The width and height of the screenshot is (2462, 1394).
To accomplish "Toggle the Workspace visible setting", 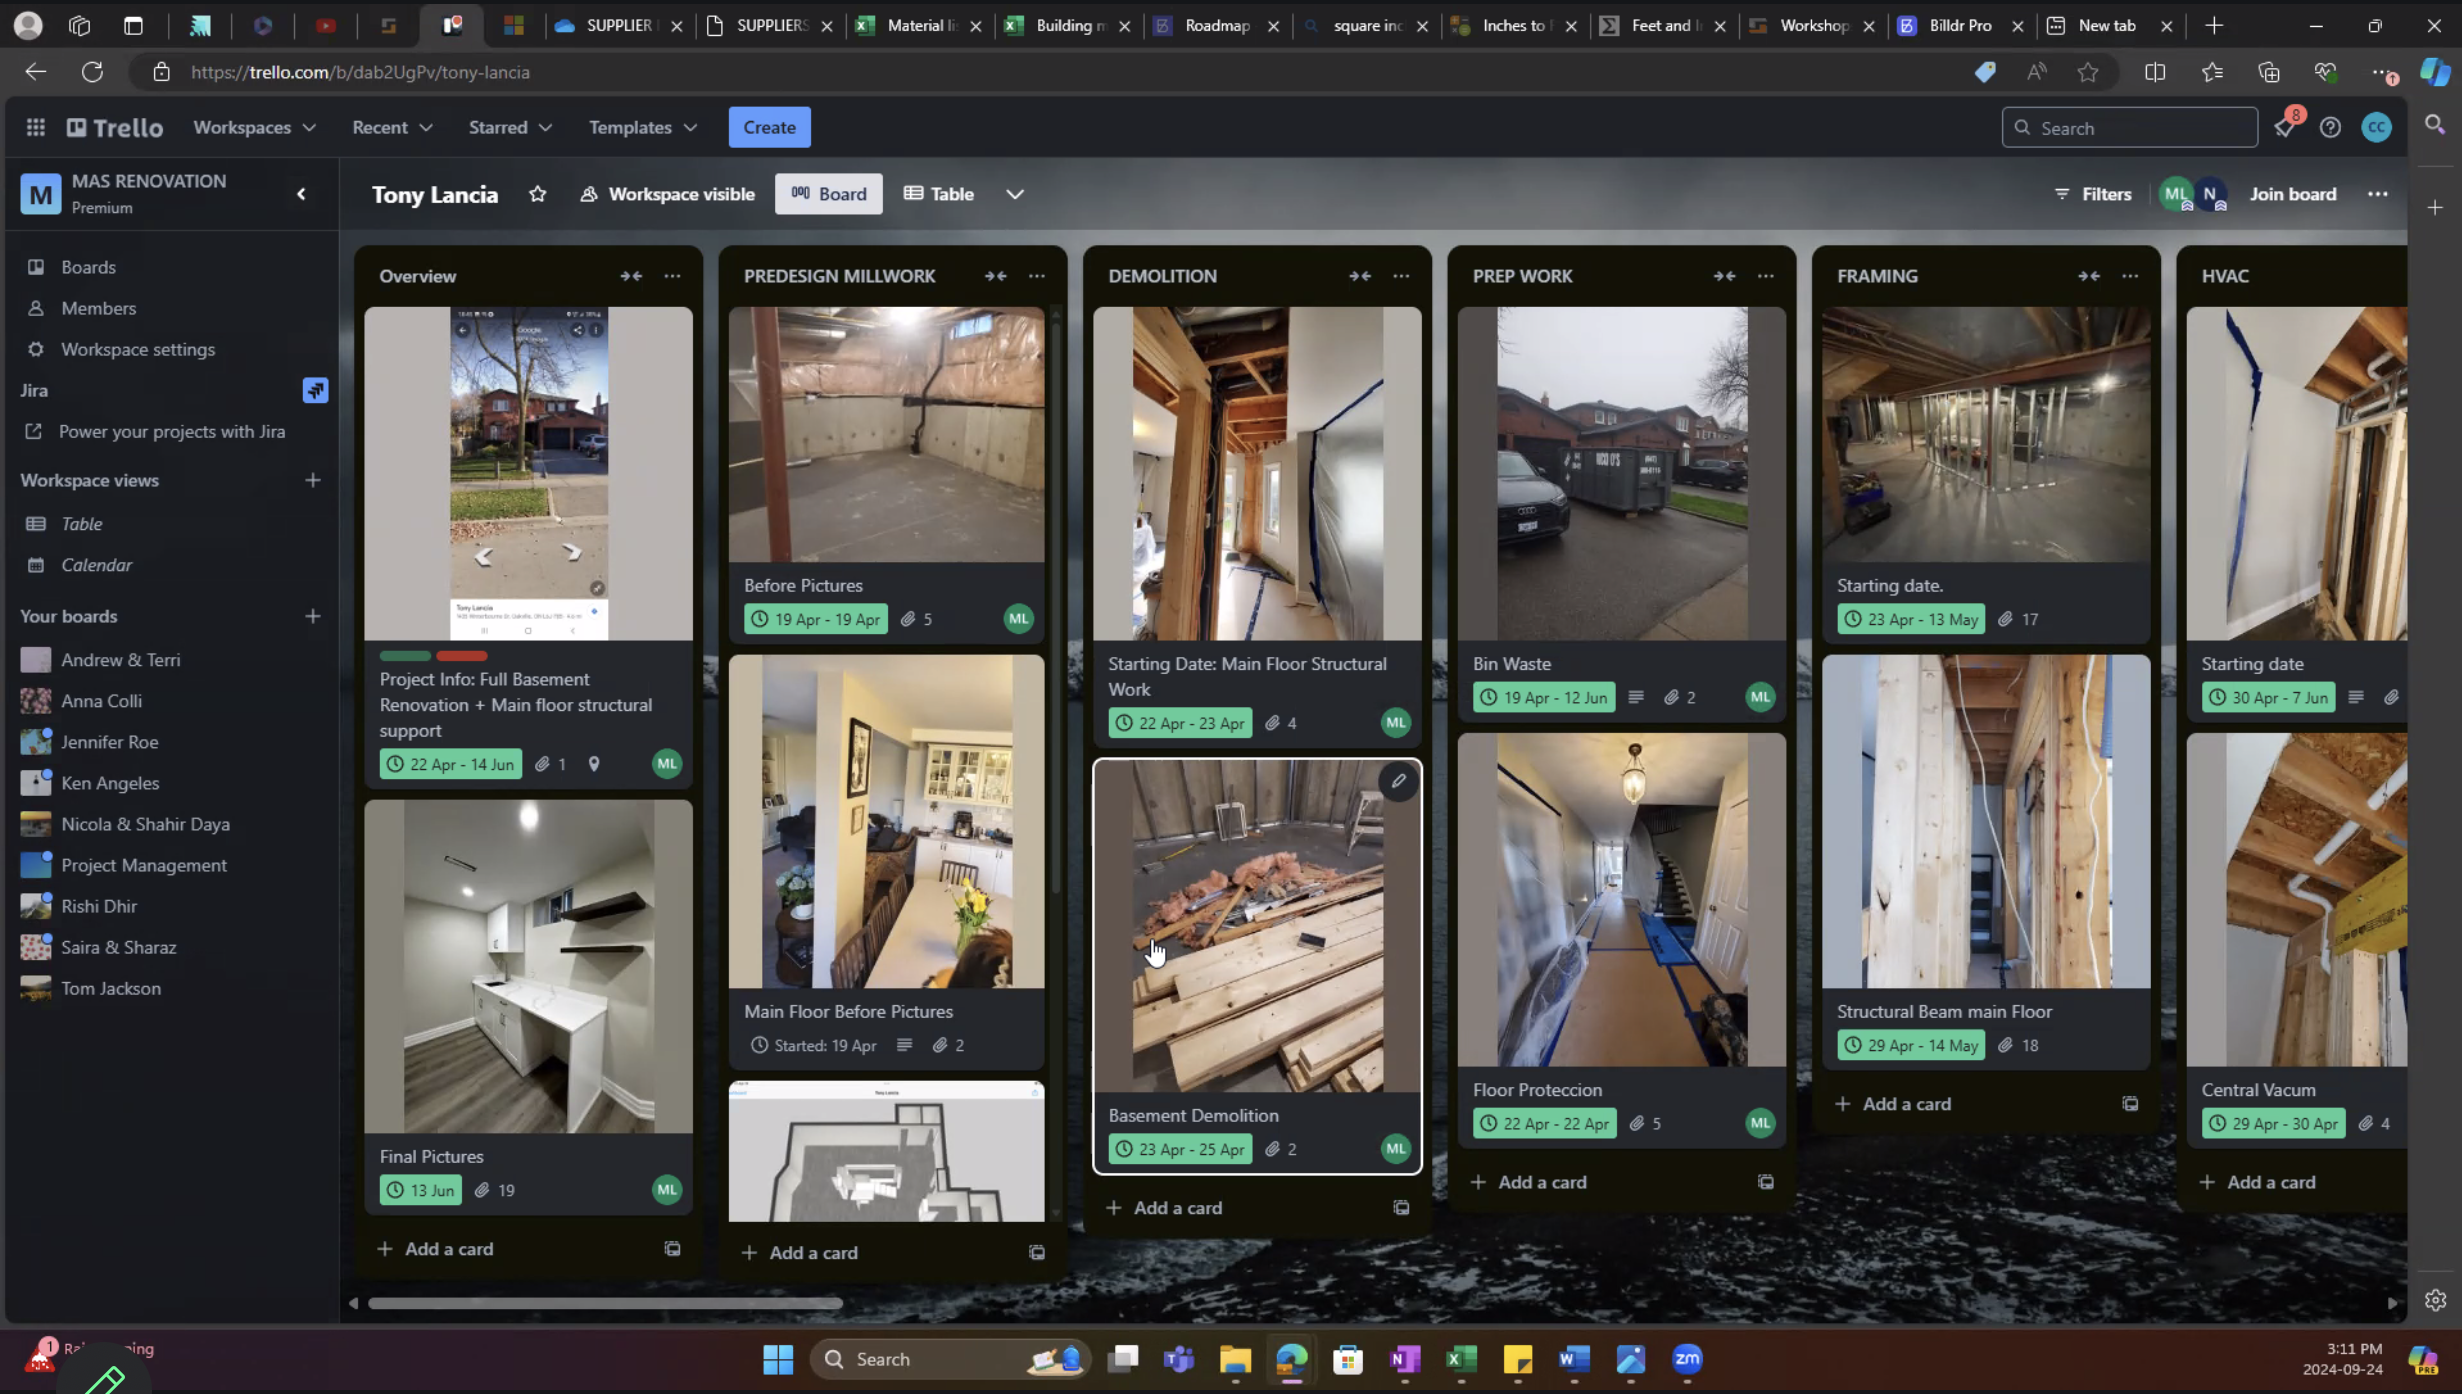I will (x=667, y=194).
